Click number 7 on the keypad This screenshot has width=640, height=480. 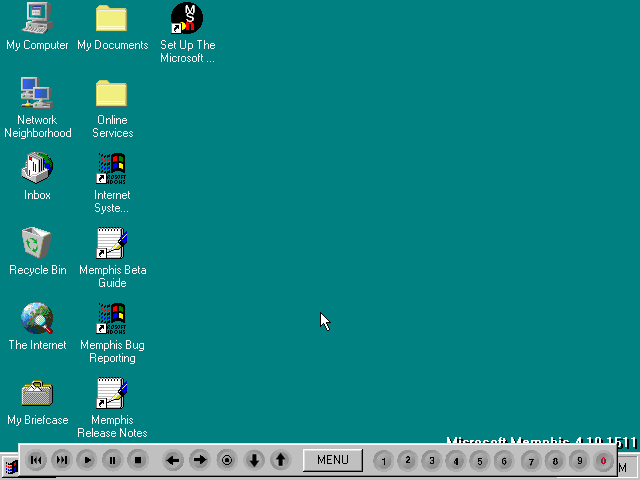[531, 461]
